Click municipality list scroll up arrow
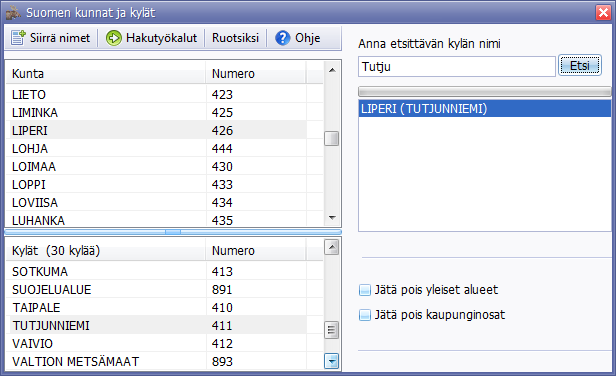Screen dimensions: 616x376 332,70
